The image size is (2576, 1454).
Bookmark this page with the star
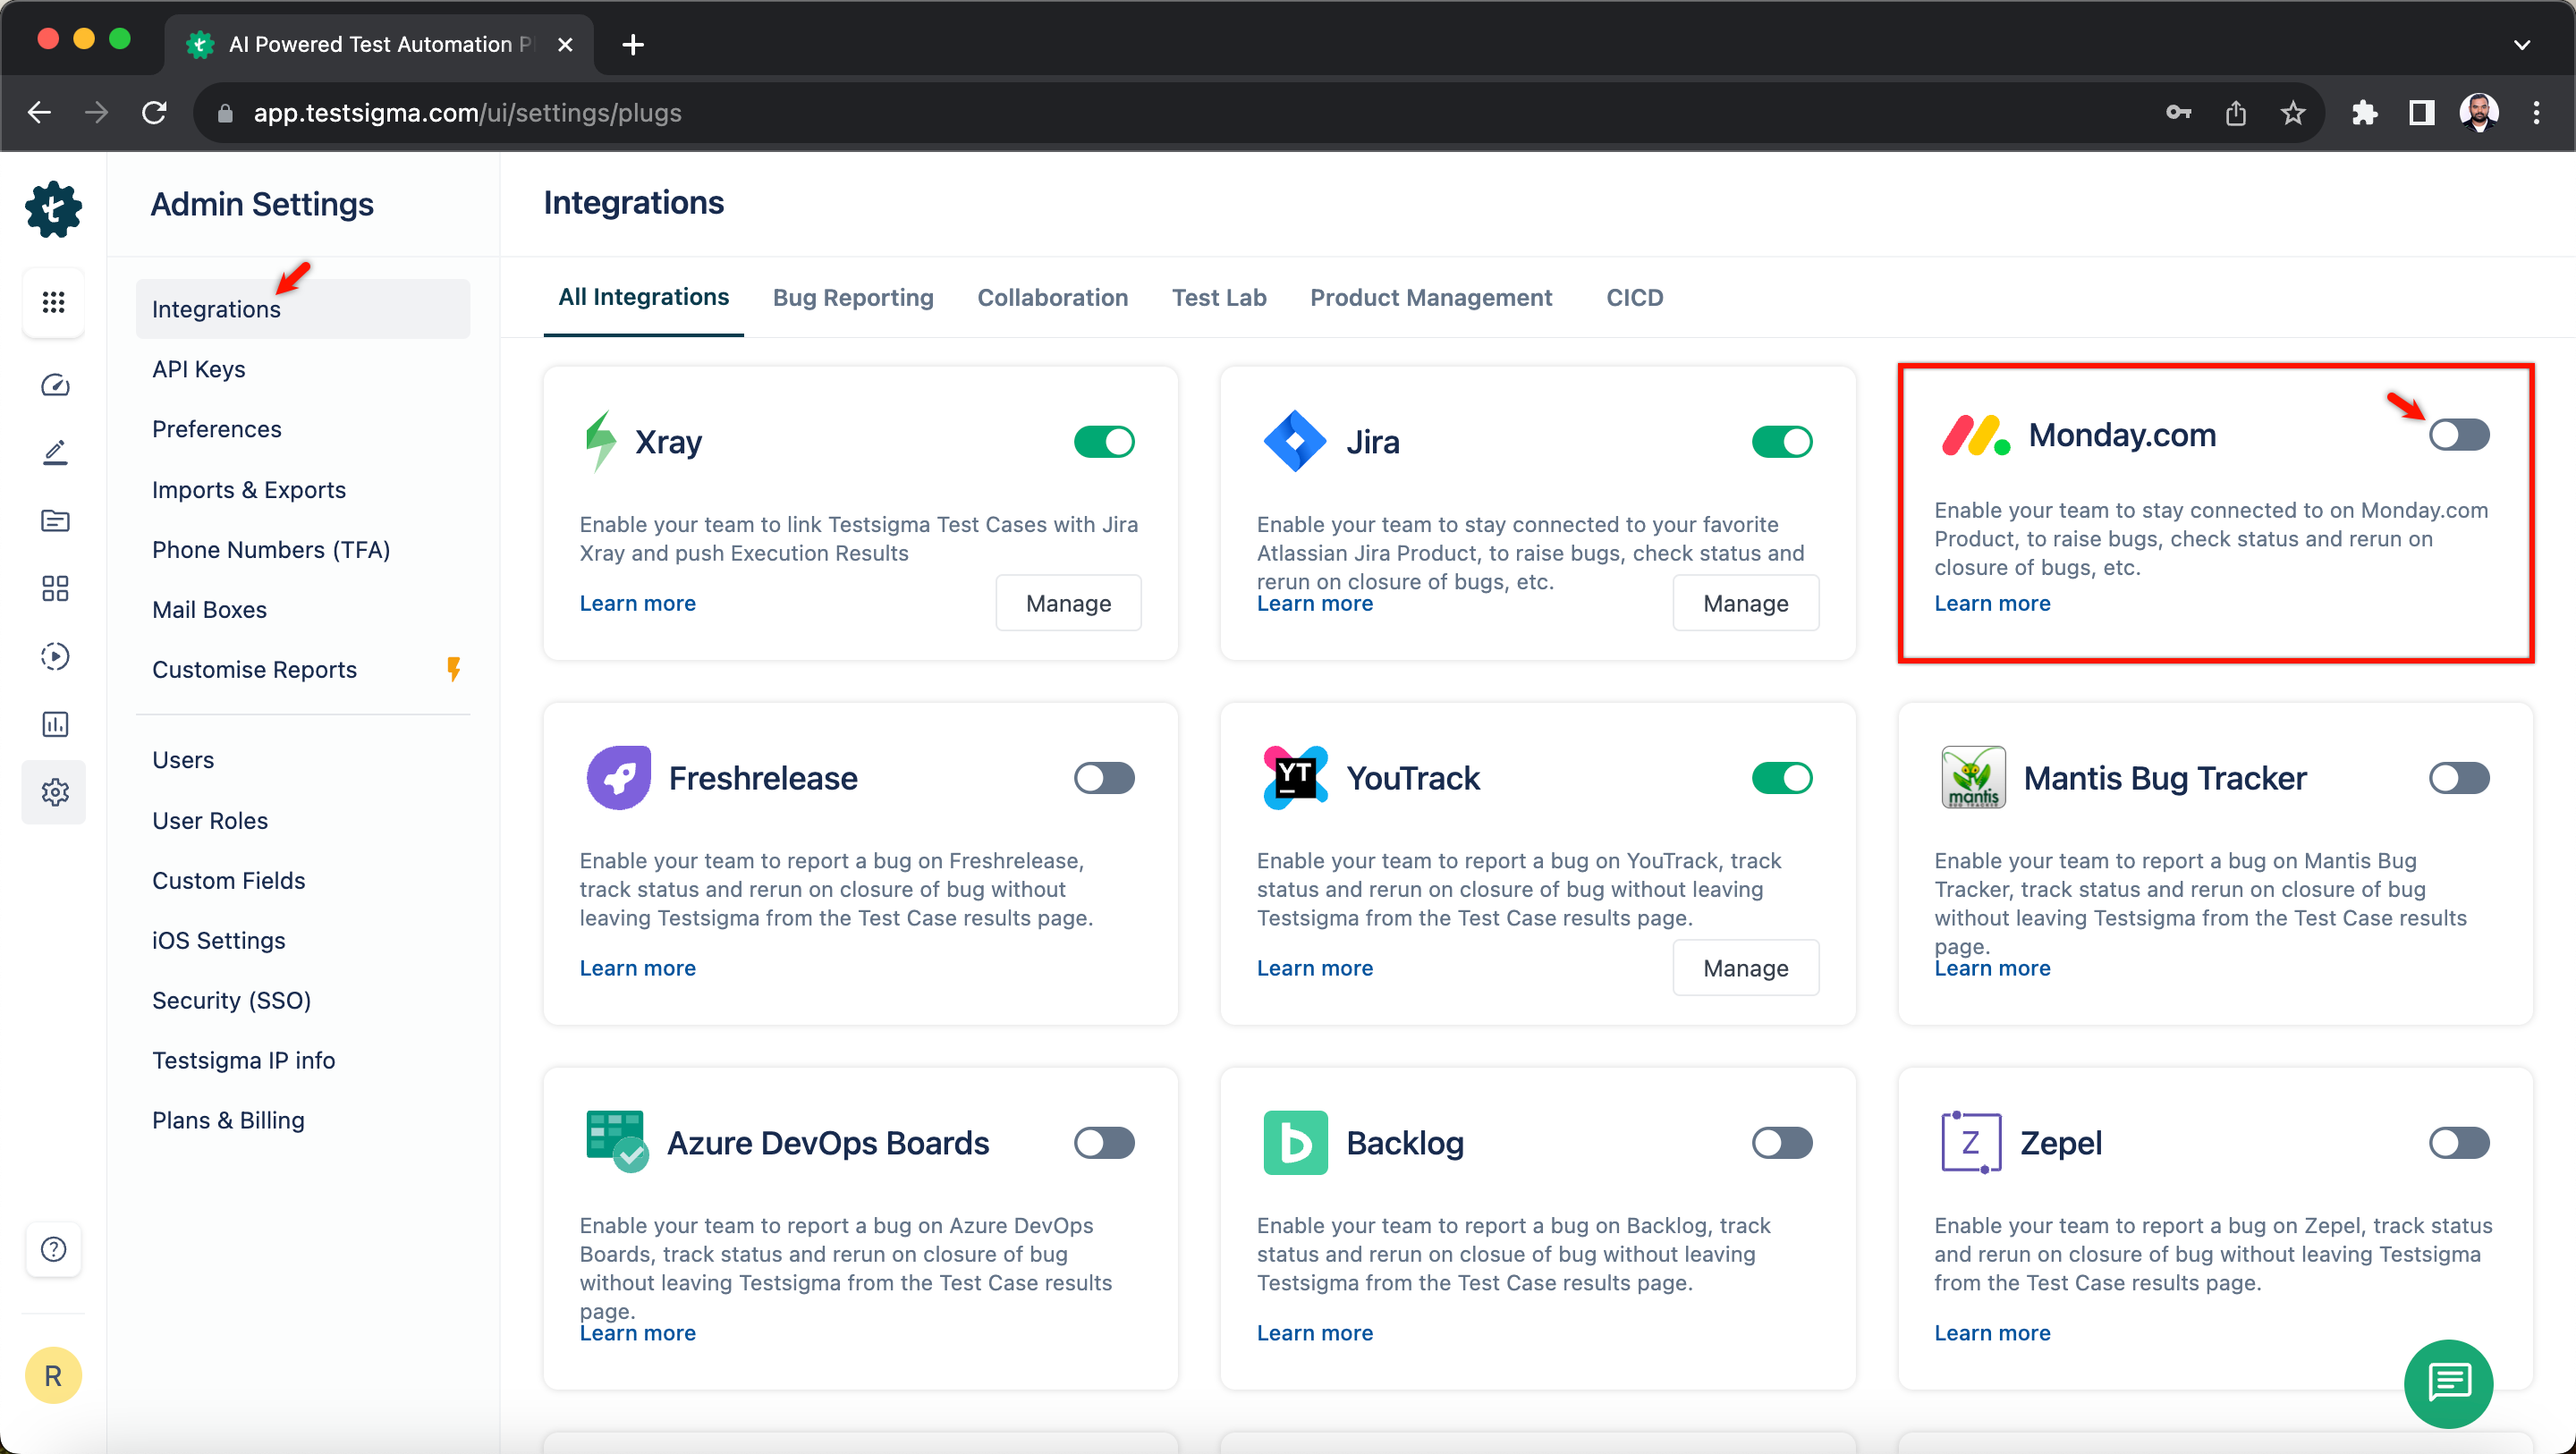pyautogui.click(x=2292, y=112)
